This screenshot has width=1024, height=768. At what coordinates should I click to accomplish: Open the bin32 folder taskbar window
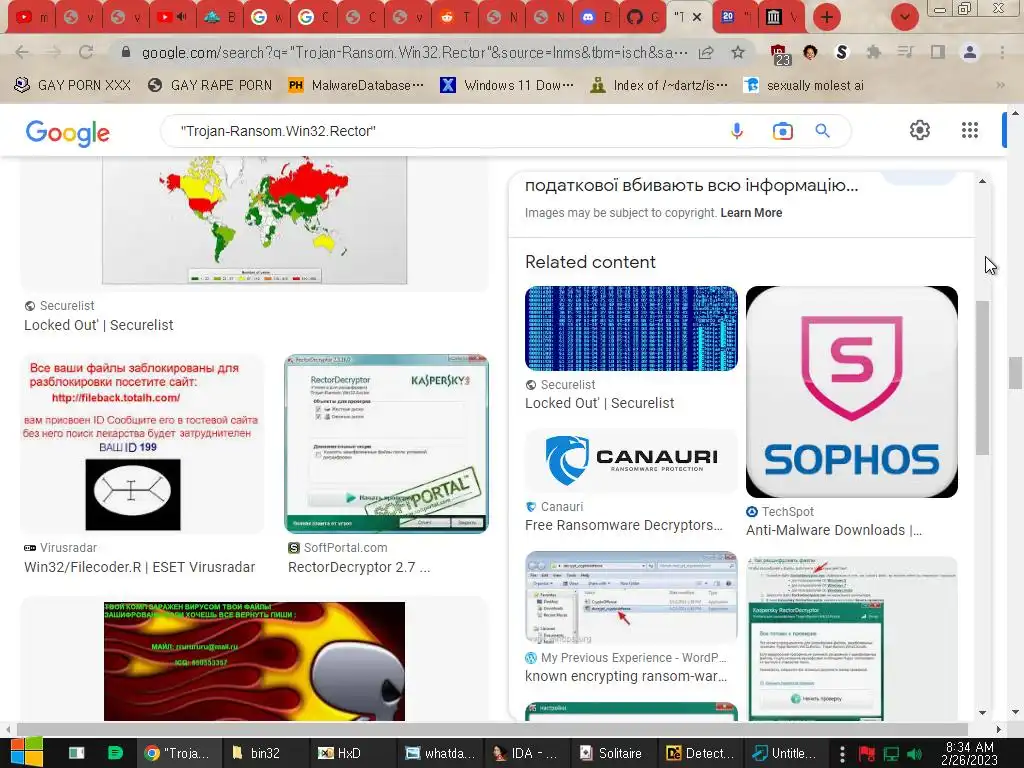click(x=263, y=753)
